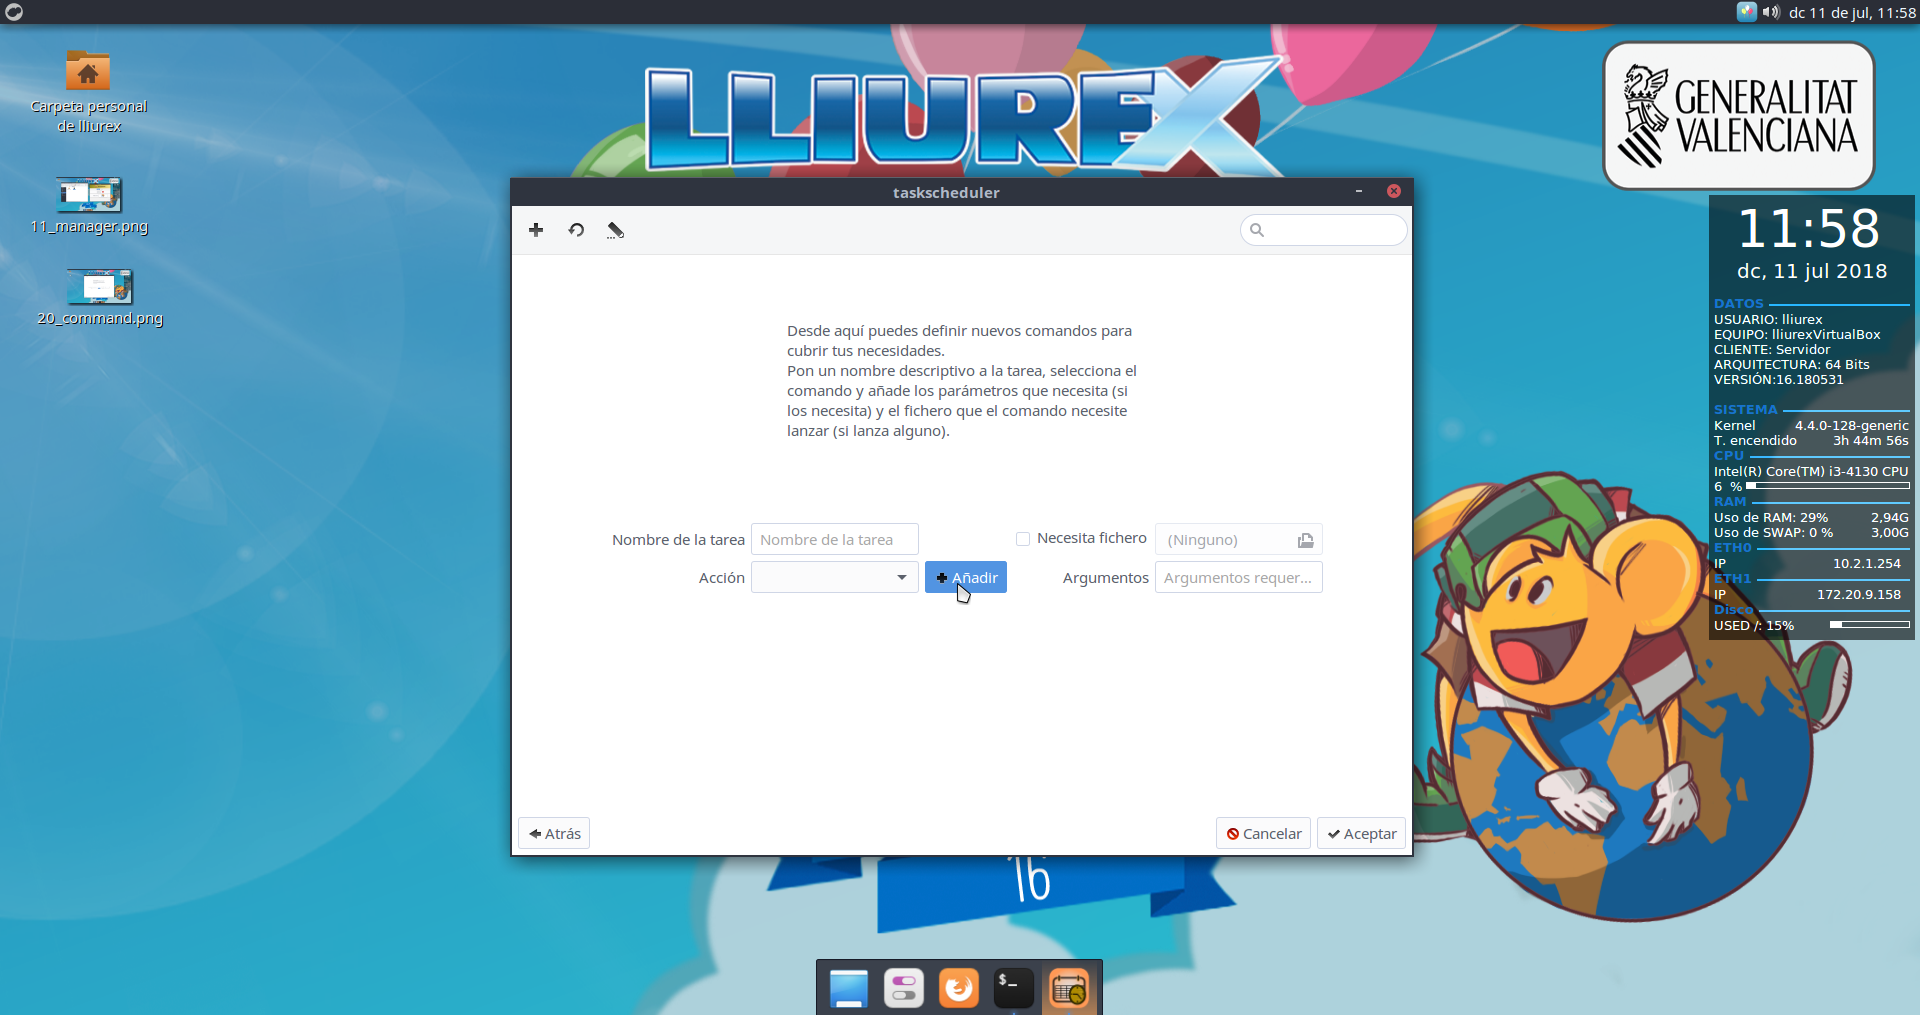Click the Argumentos input field
This screenshot has width=1920, height=1015.
tap(1238, 578)
